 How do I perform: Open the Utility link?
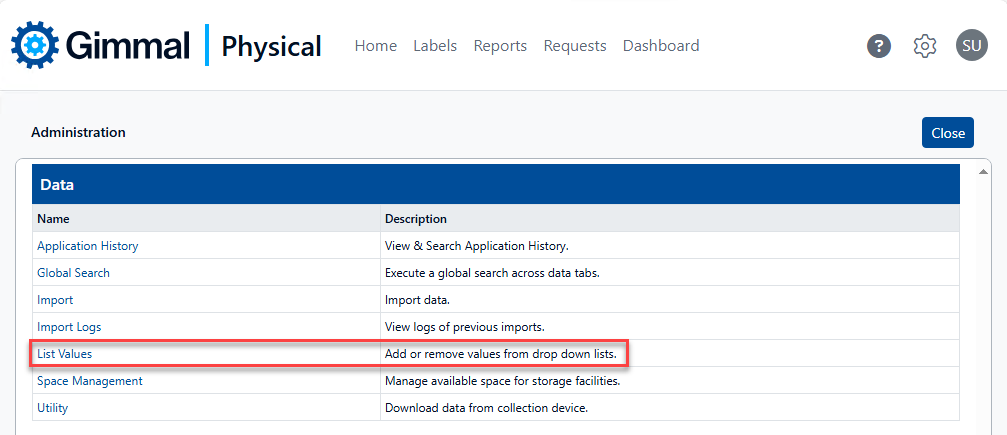(53, 407)
